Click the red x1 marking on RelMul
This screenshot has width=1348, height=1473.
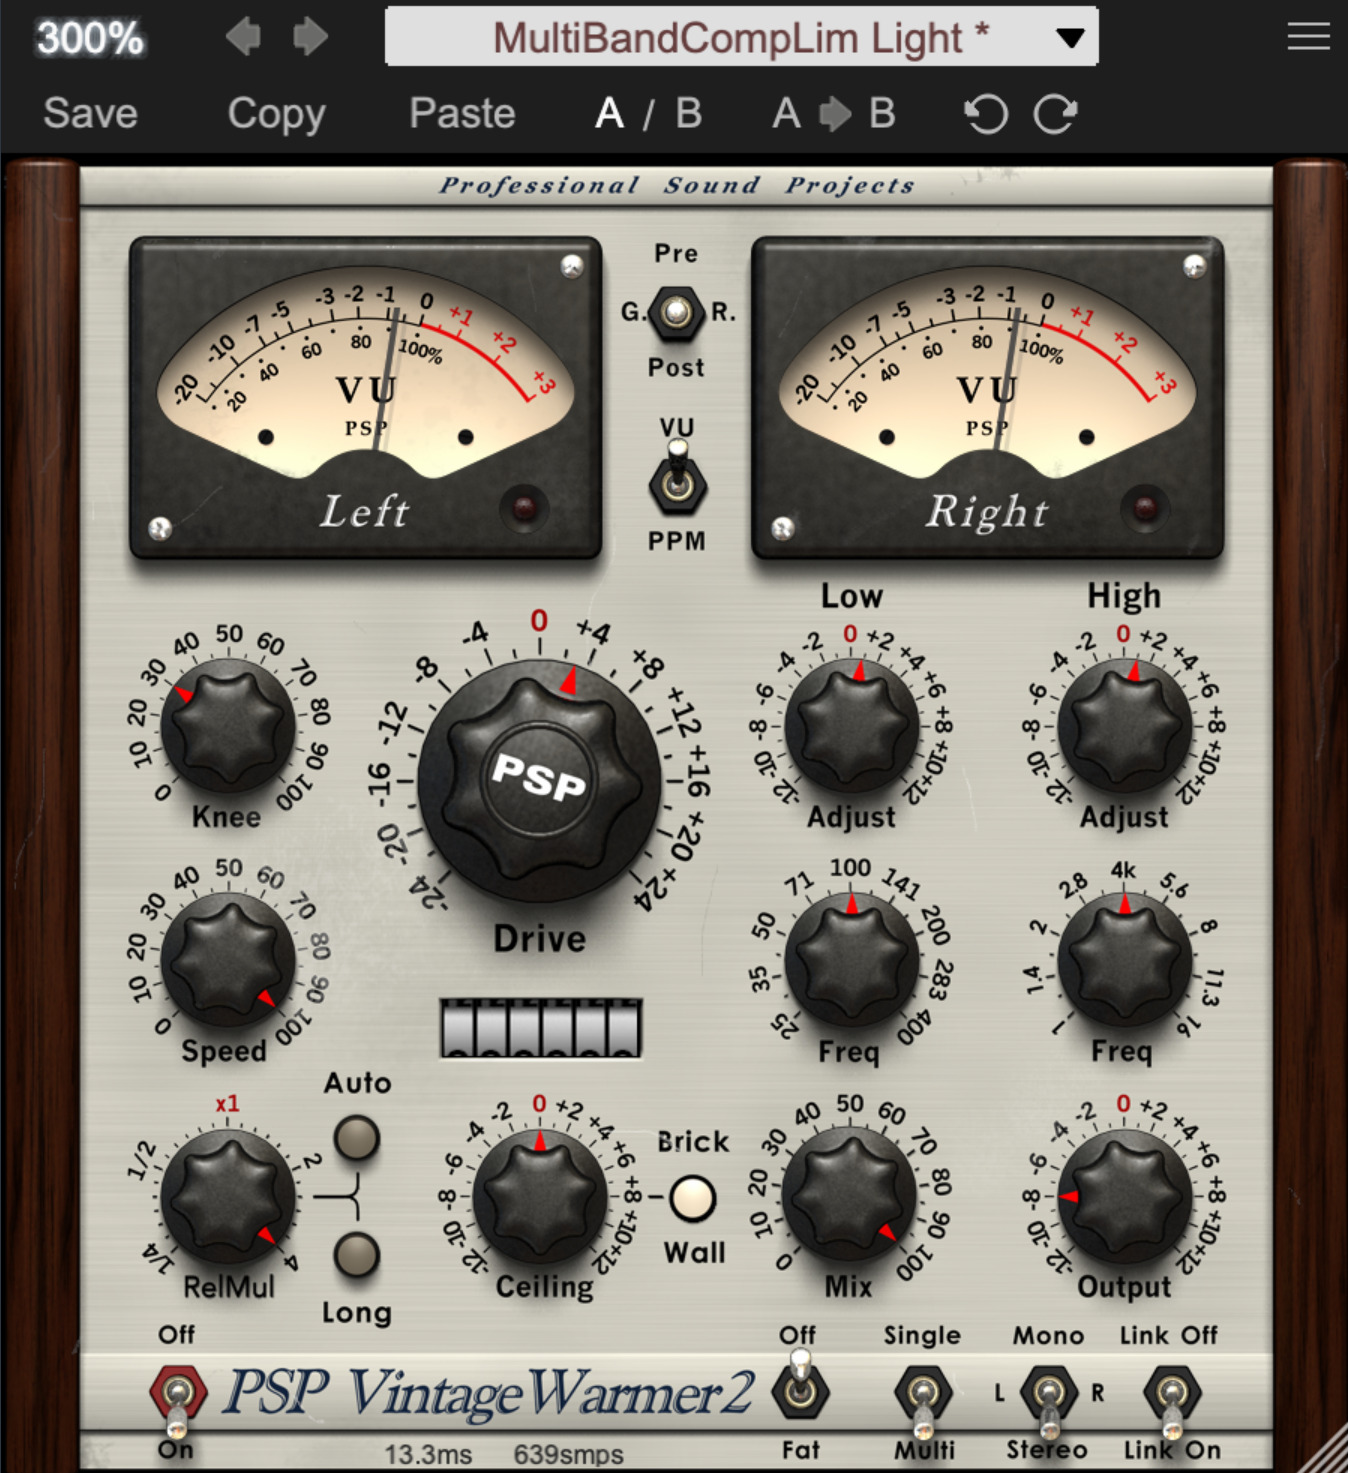(227, 1104)
